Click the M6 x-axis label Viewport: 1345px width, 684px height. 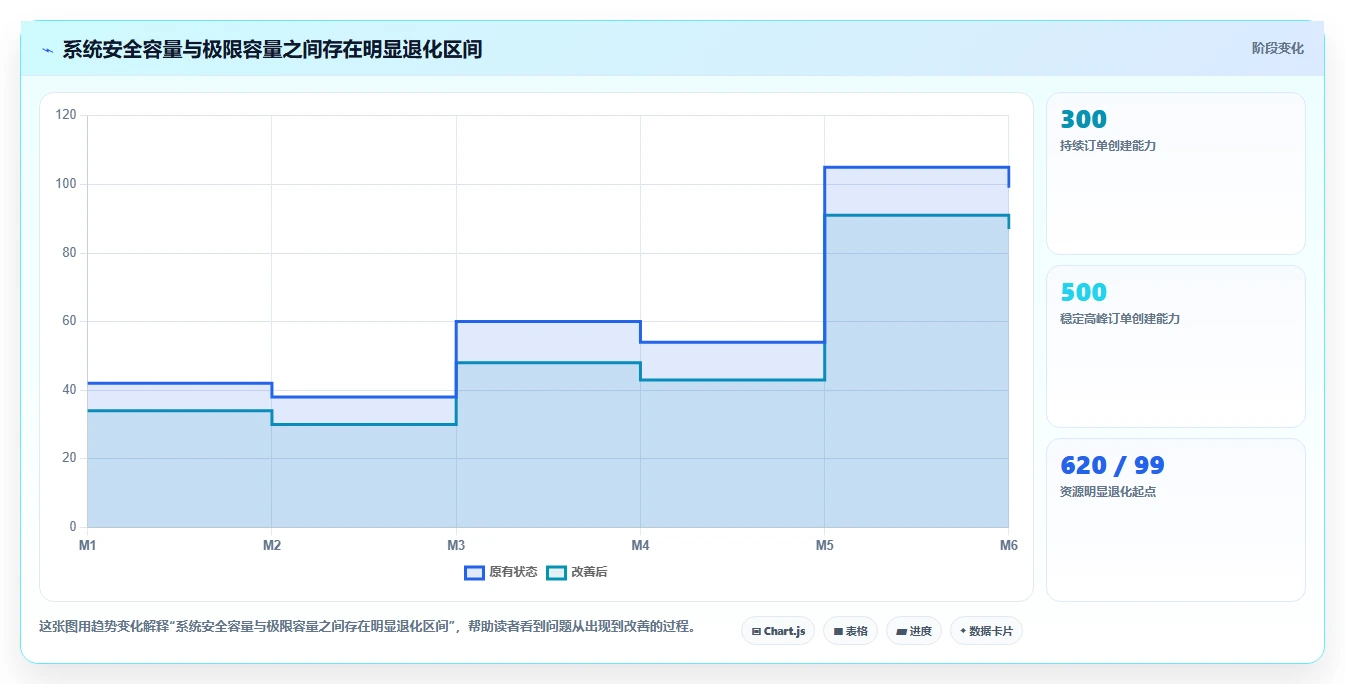[x=1008, y=546]
